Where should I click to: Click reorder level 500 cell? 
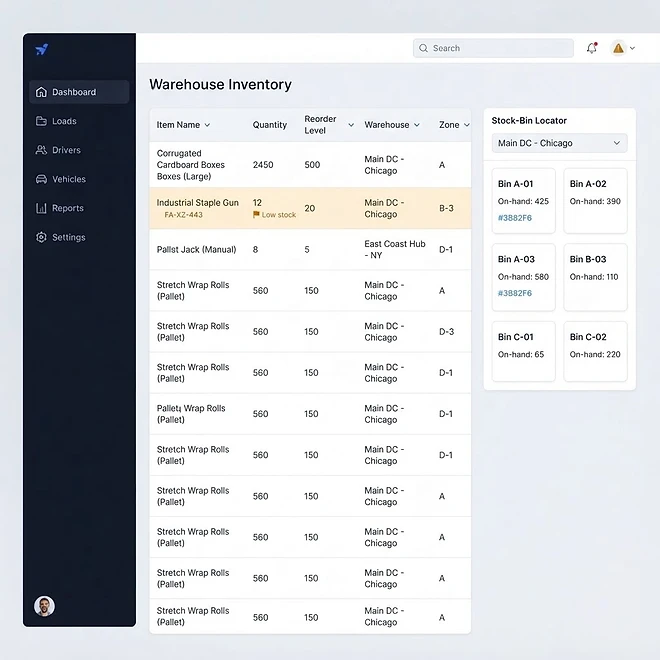pos(312,165)
